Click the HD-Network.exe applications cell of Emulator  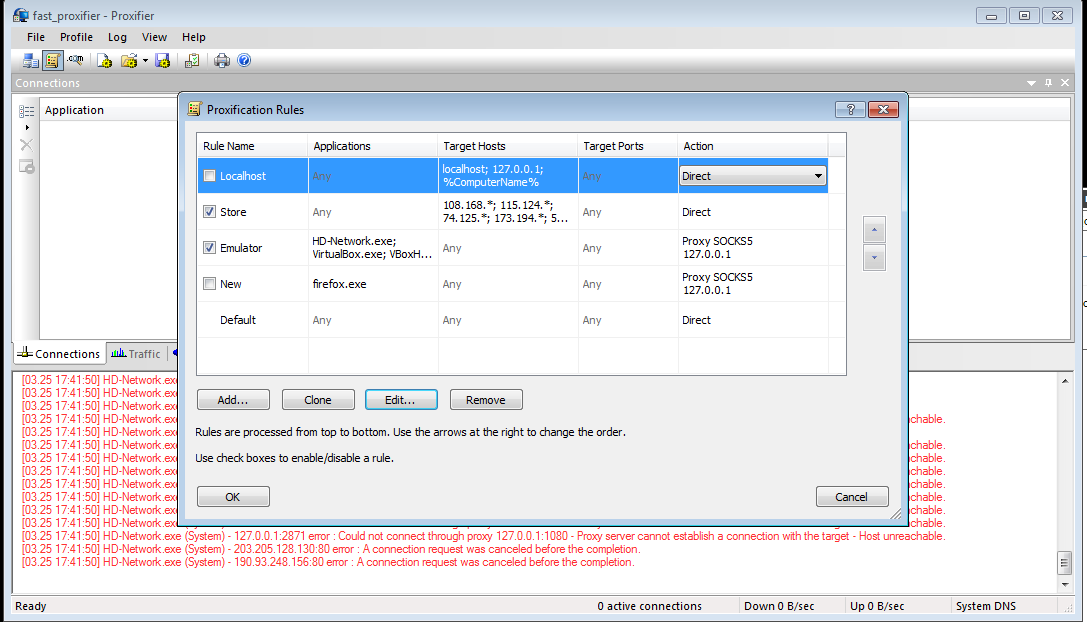372,248
